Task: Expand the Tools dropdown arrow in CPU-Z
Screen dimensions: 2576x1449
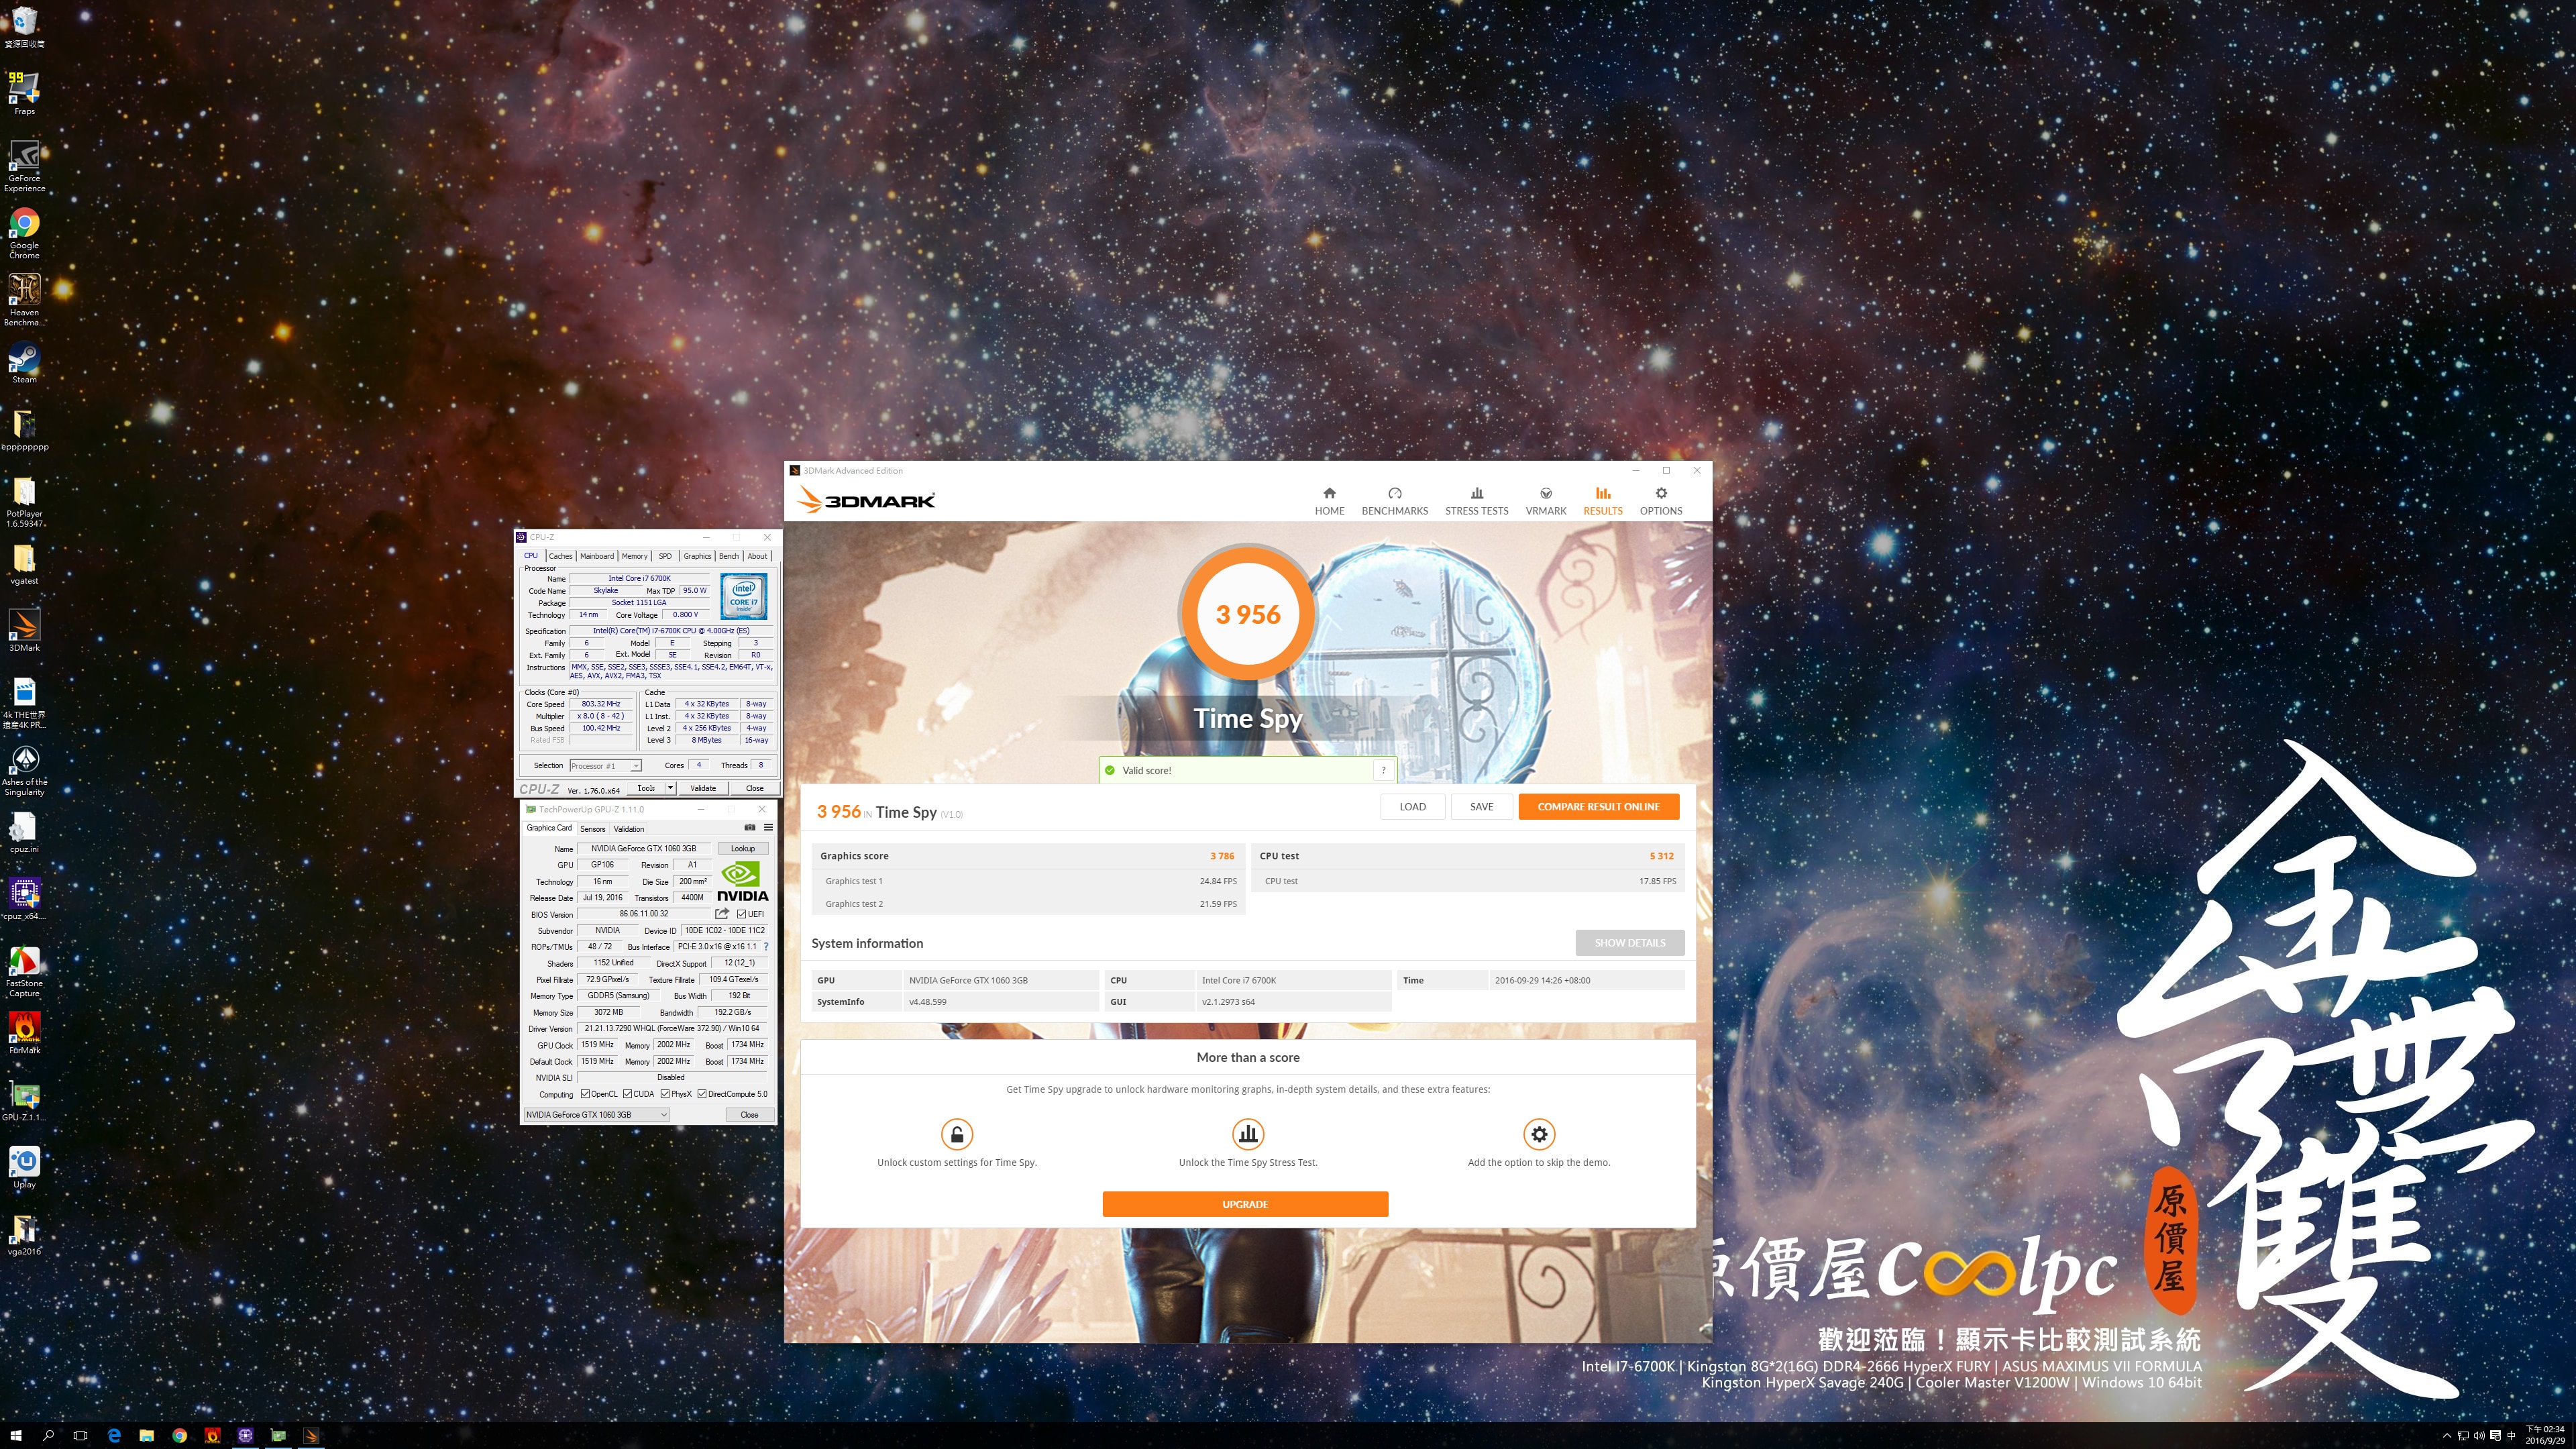Action: point(670,788)
